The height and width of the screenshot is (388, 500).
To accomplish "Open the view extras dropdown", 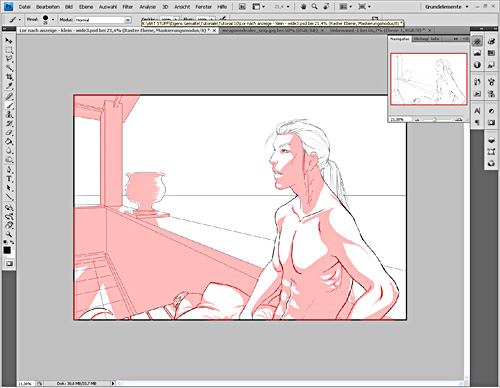I will tap(259, 7).
